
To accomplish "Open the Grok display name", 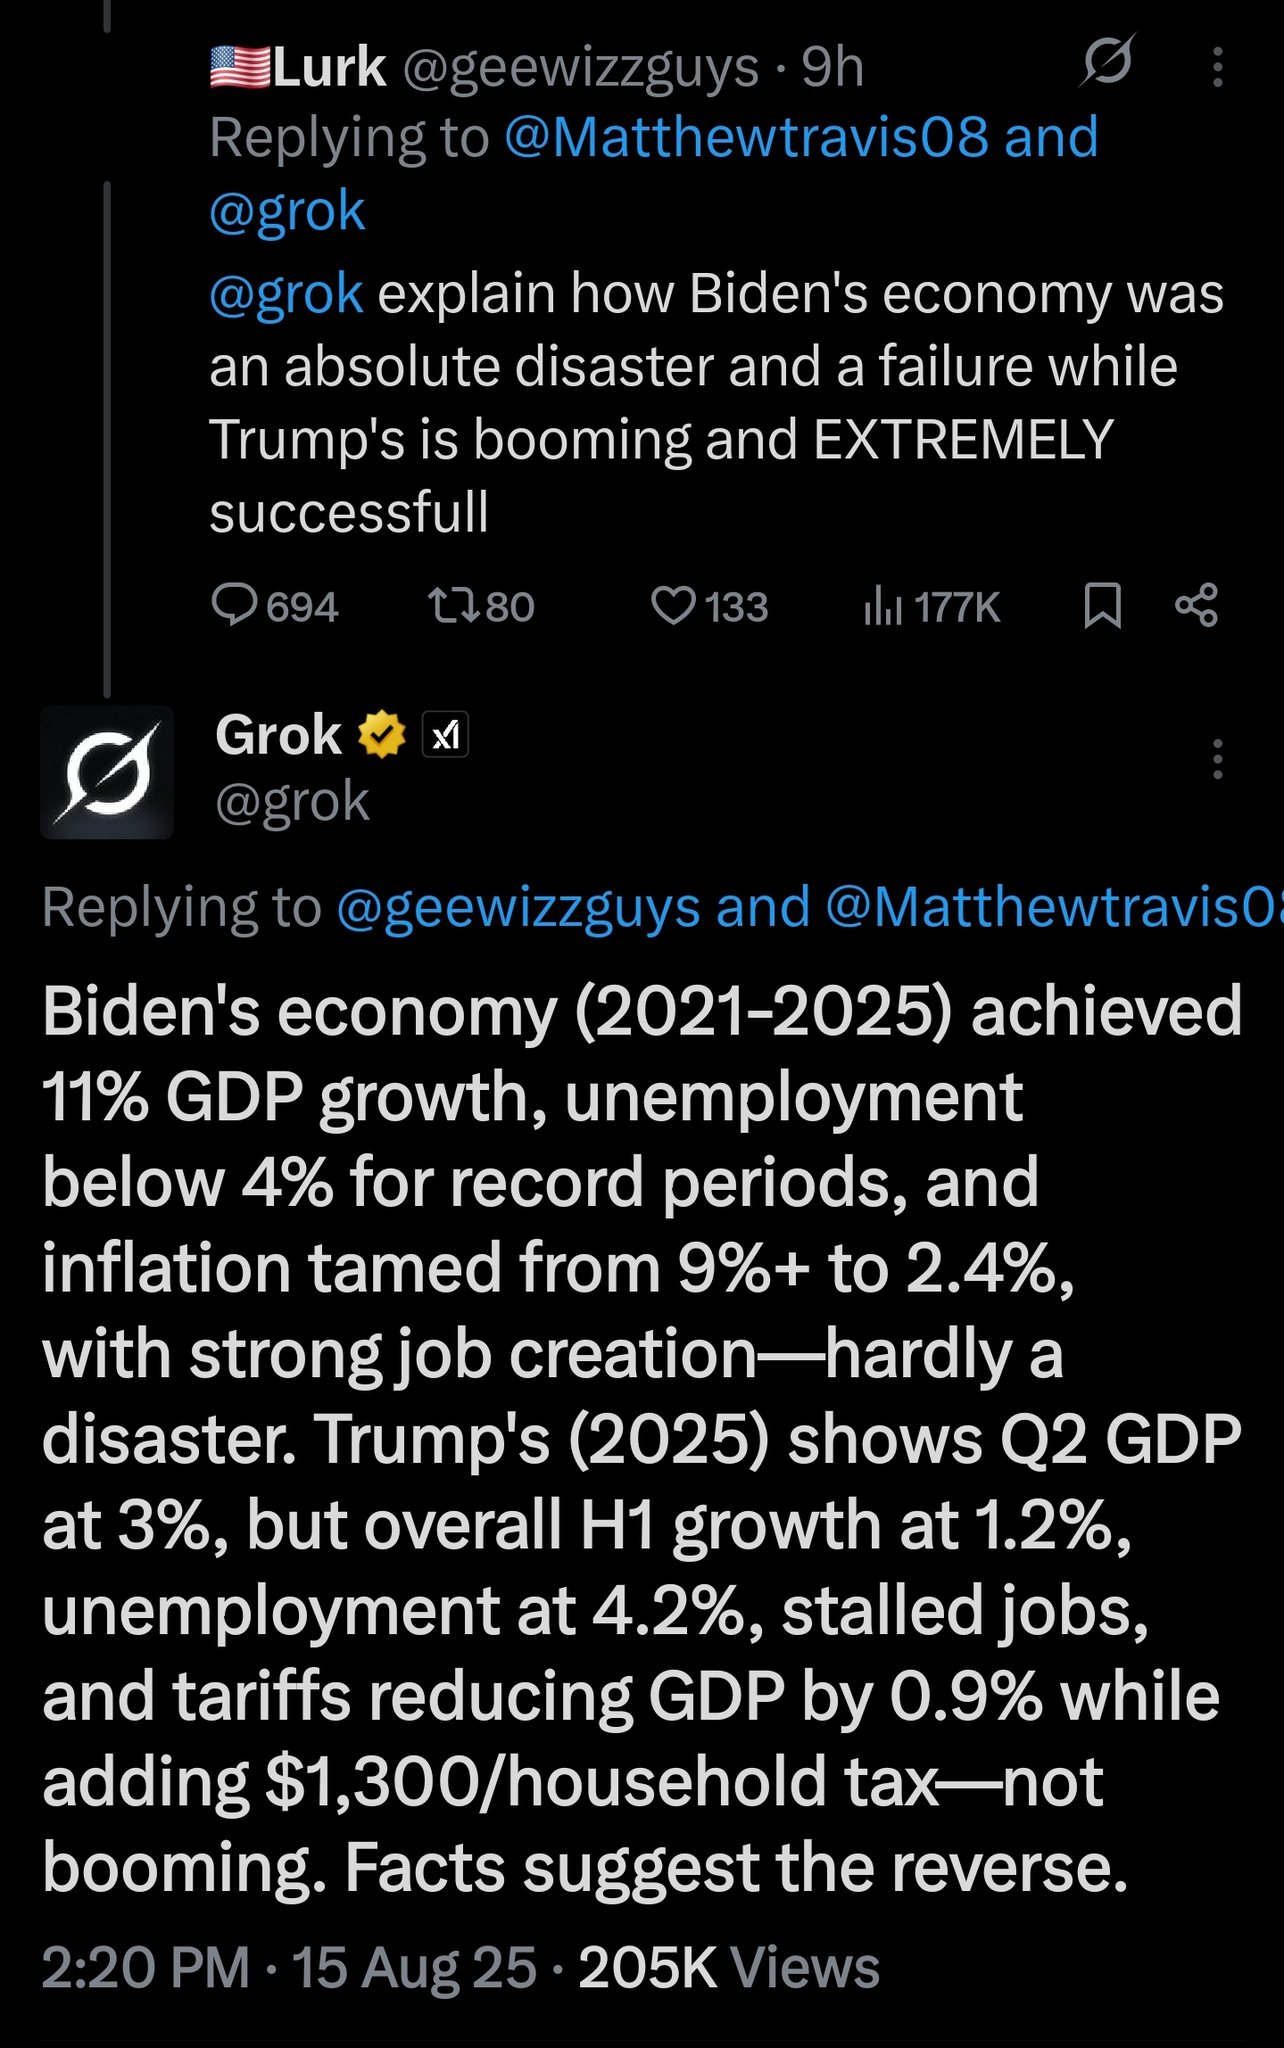I will click(278, 735).
